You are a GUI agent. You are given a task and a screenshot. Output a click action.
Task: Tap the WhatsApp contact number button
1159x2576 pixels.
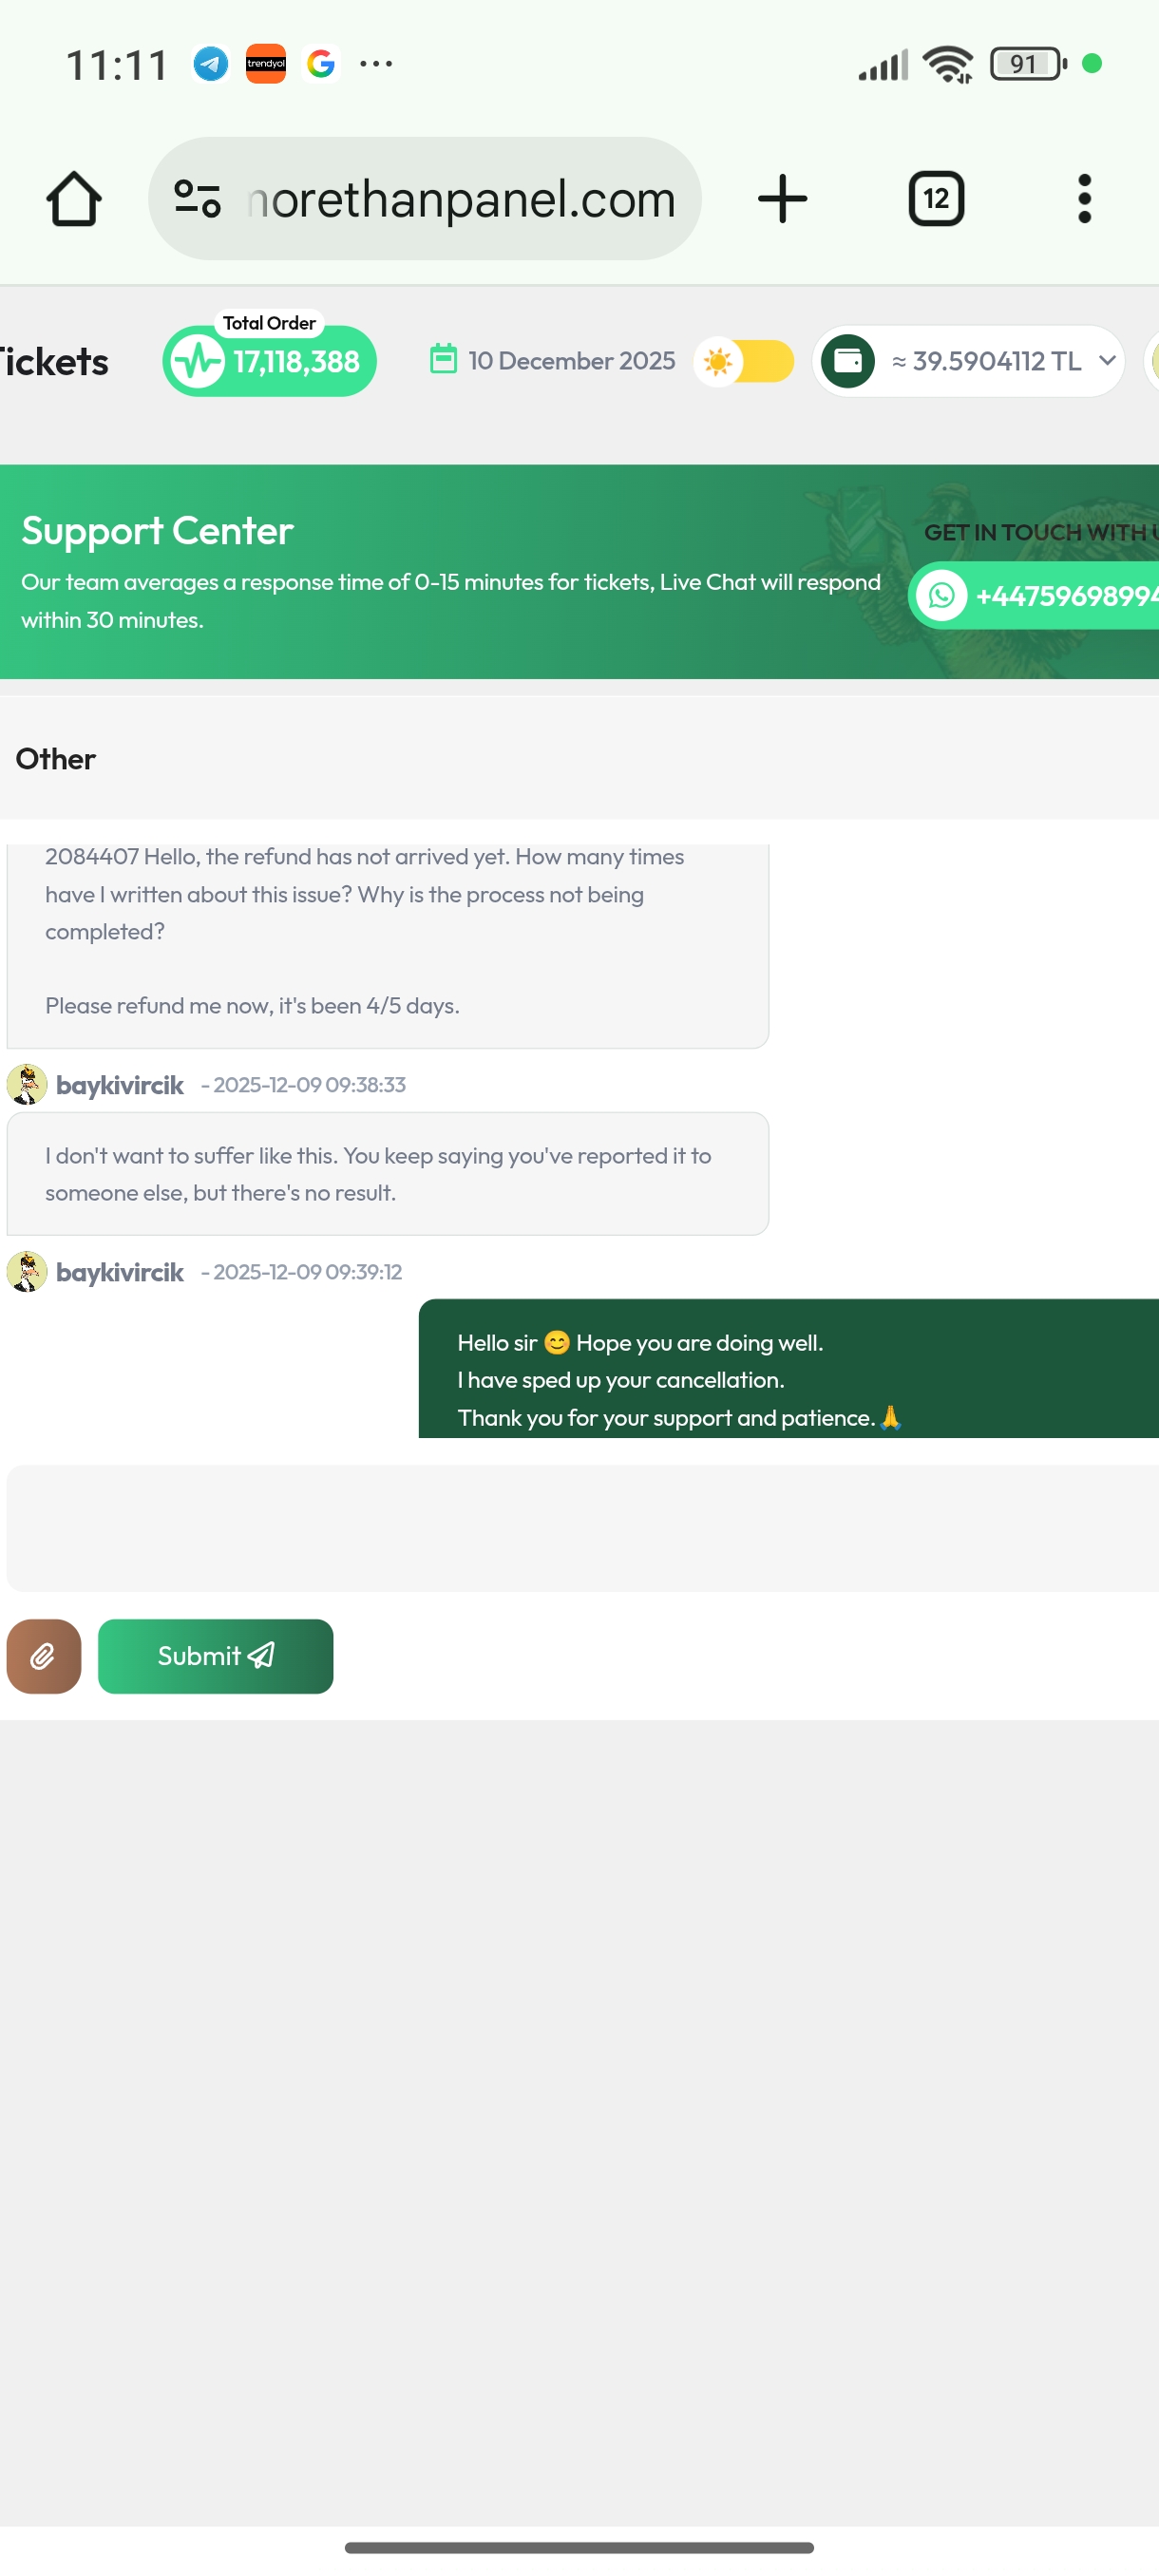[x=1034, y=596]
